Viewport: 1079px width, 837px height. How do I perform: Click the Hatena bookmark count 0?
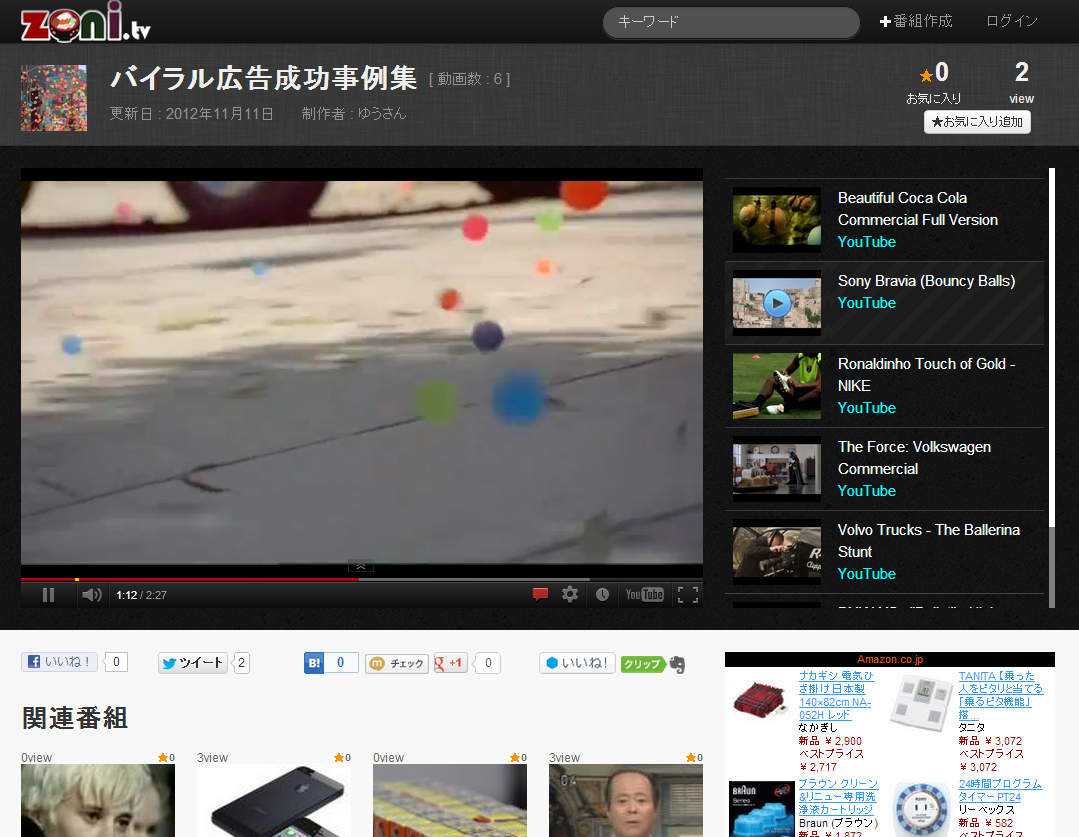(341, 663)
